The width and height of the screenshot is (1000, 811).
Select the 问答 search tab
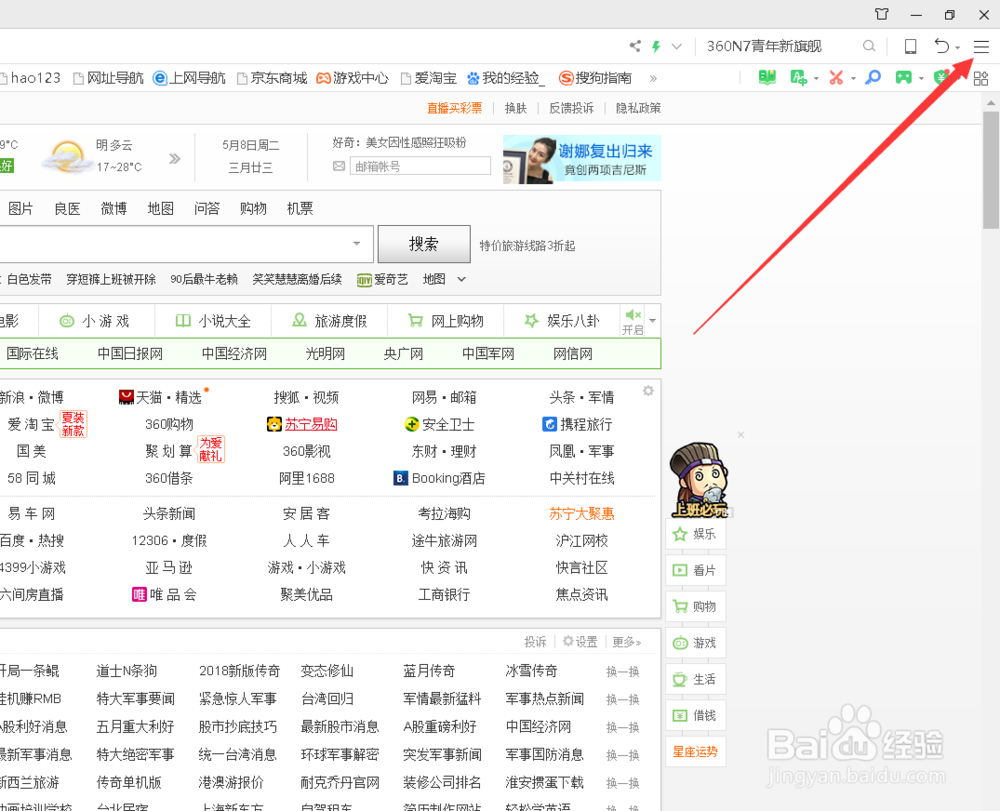tap(207, 209)
